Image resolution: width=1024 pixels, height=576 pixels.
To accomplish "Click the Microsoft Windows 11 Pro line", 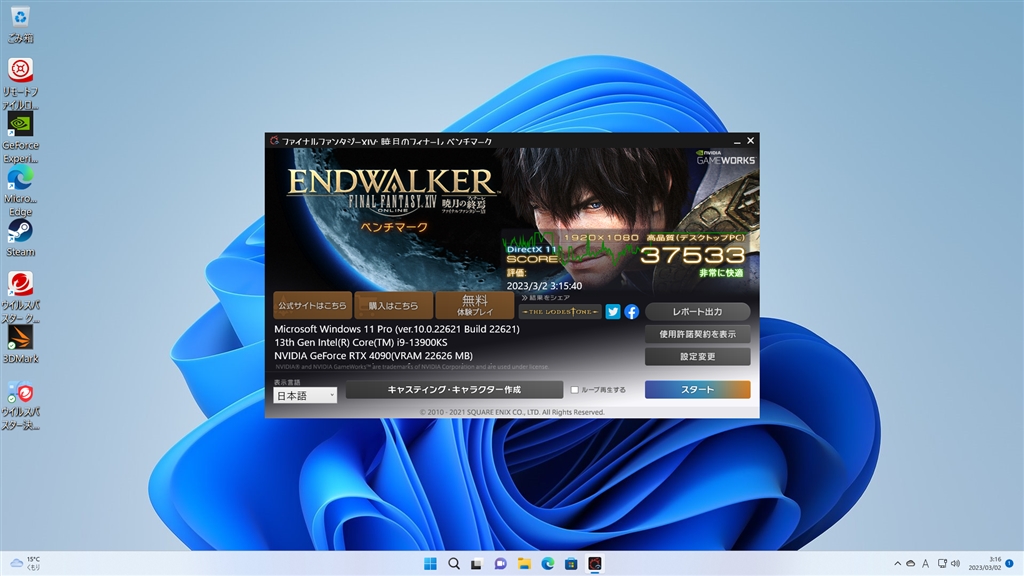I will click(x=396, y=329).
